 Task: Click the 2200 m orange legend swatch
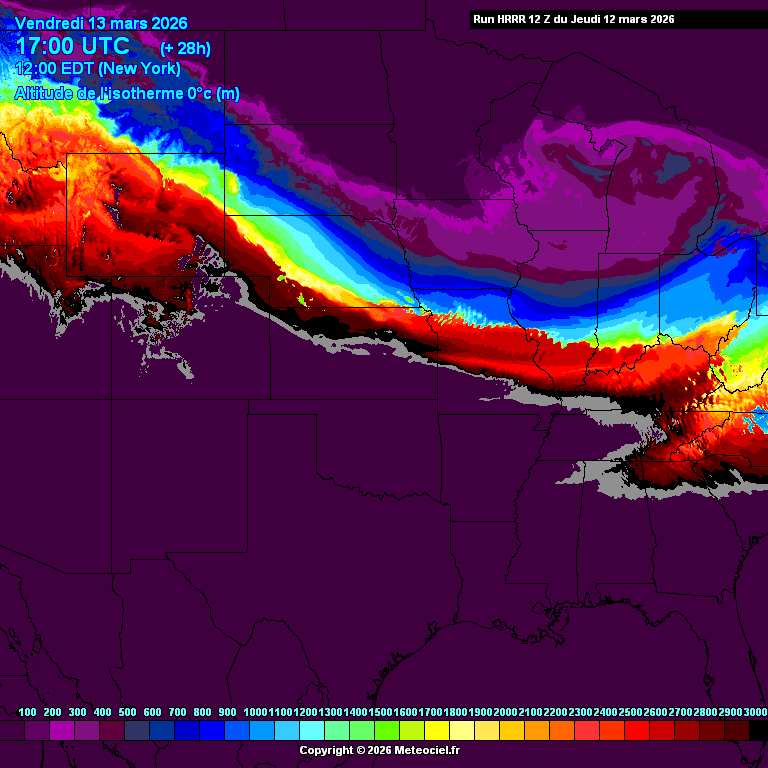pos(562,731)
